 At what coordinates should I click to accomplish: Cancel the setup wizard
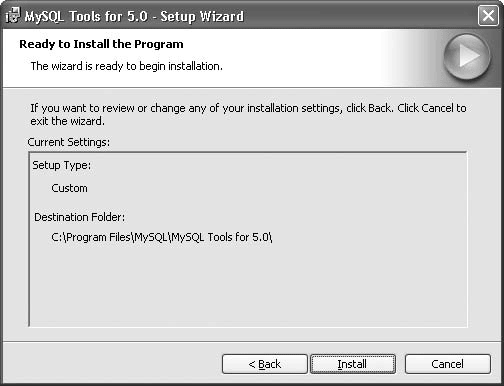click(x=448, y=364)
